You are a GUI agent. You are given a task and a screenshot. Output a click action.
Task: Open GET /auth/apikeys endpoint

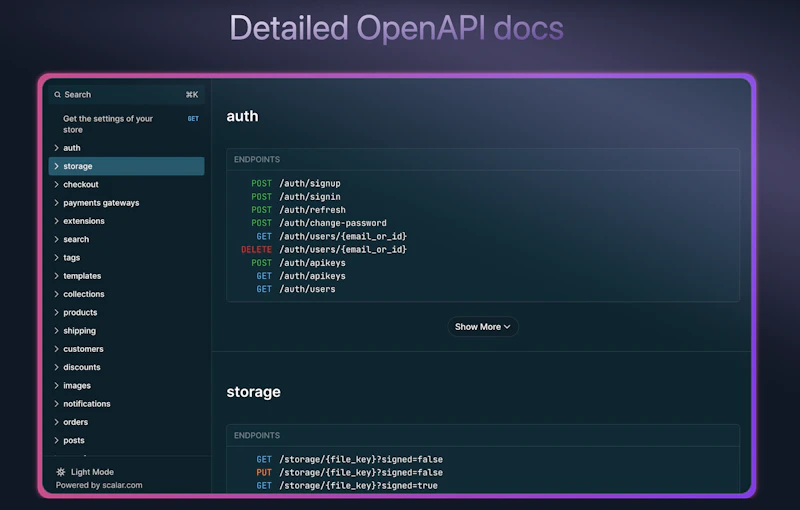click(301, 276)
